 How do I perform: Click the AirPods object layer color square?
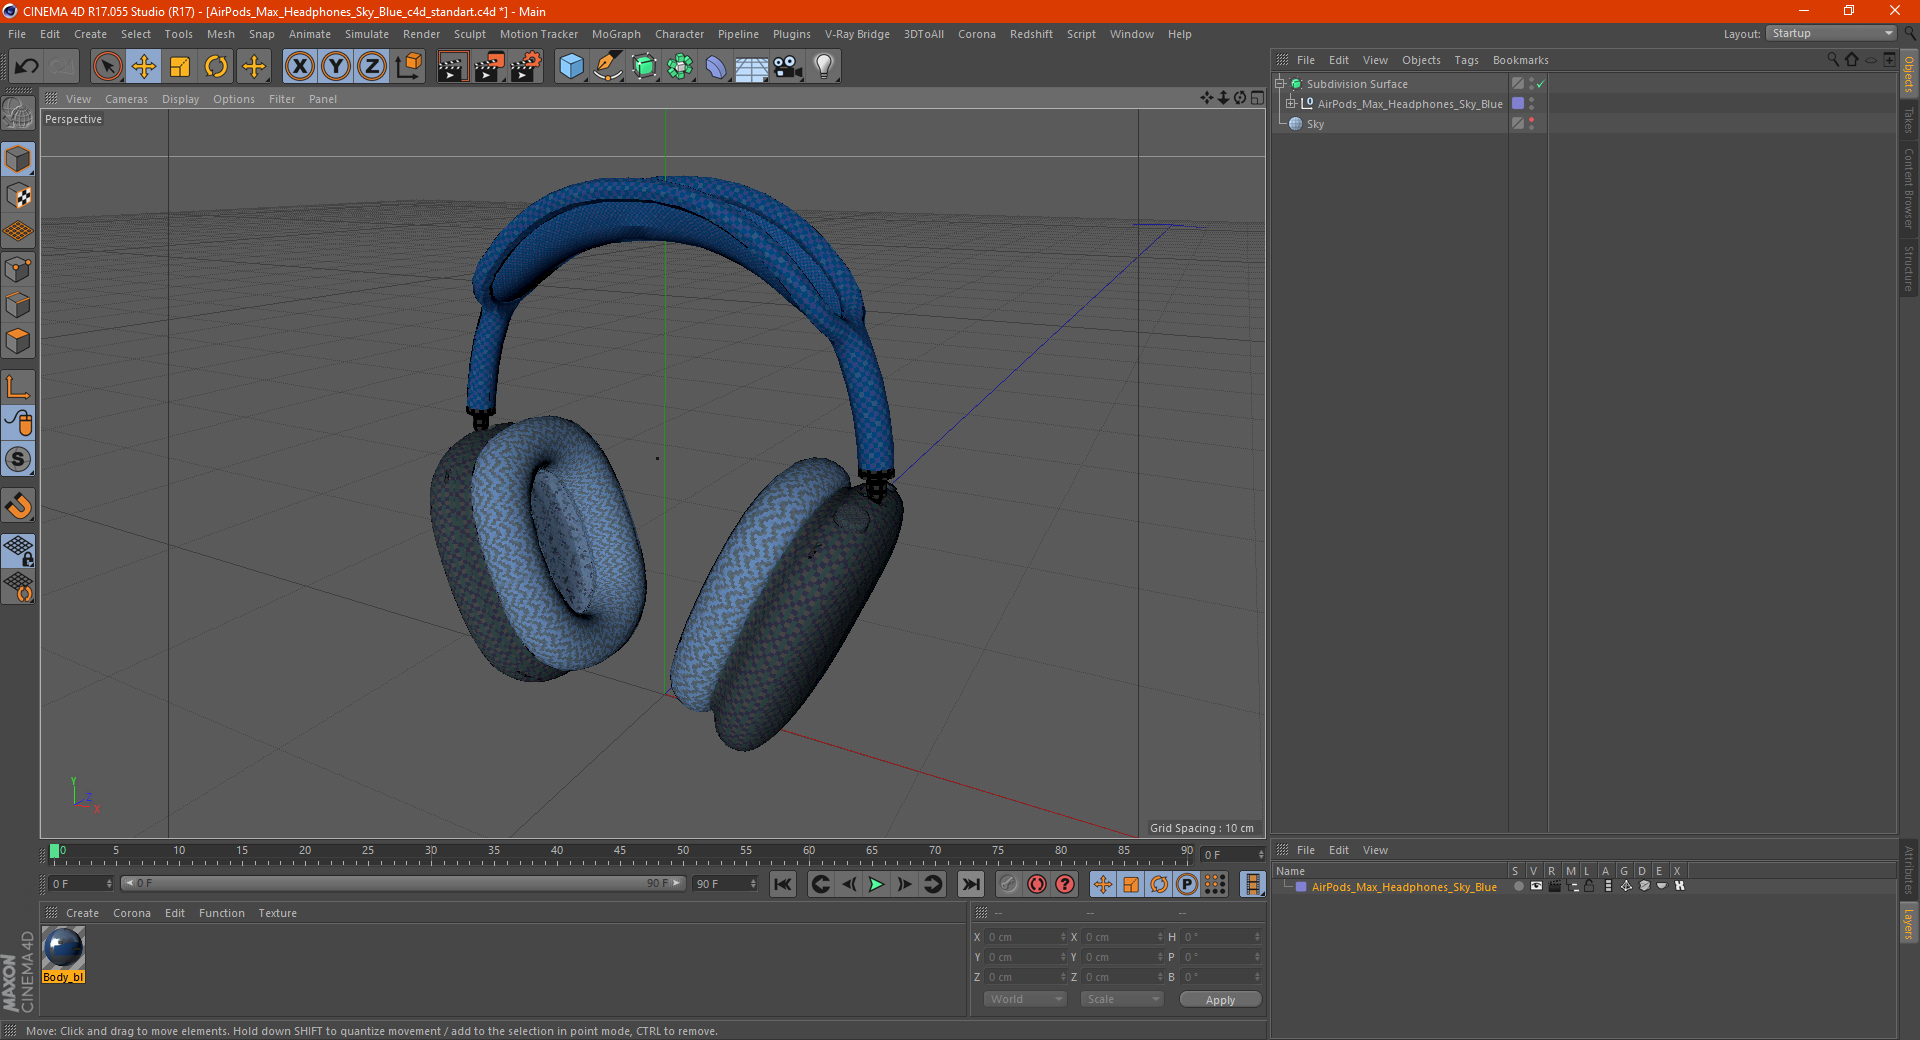[x=1518, y=103]
